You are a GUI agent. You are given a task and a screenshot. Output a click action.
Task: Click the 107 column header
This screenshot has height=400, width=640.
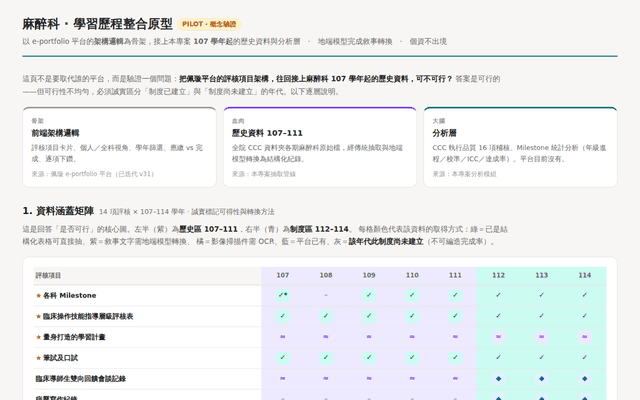coord(282,275)
